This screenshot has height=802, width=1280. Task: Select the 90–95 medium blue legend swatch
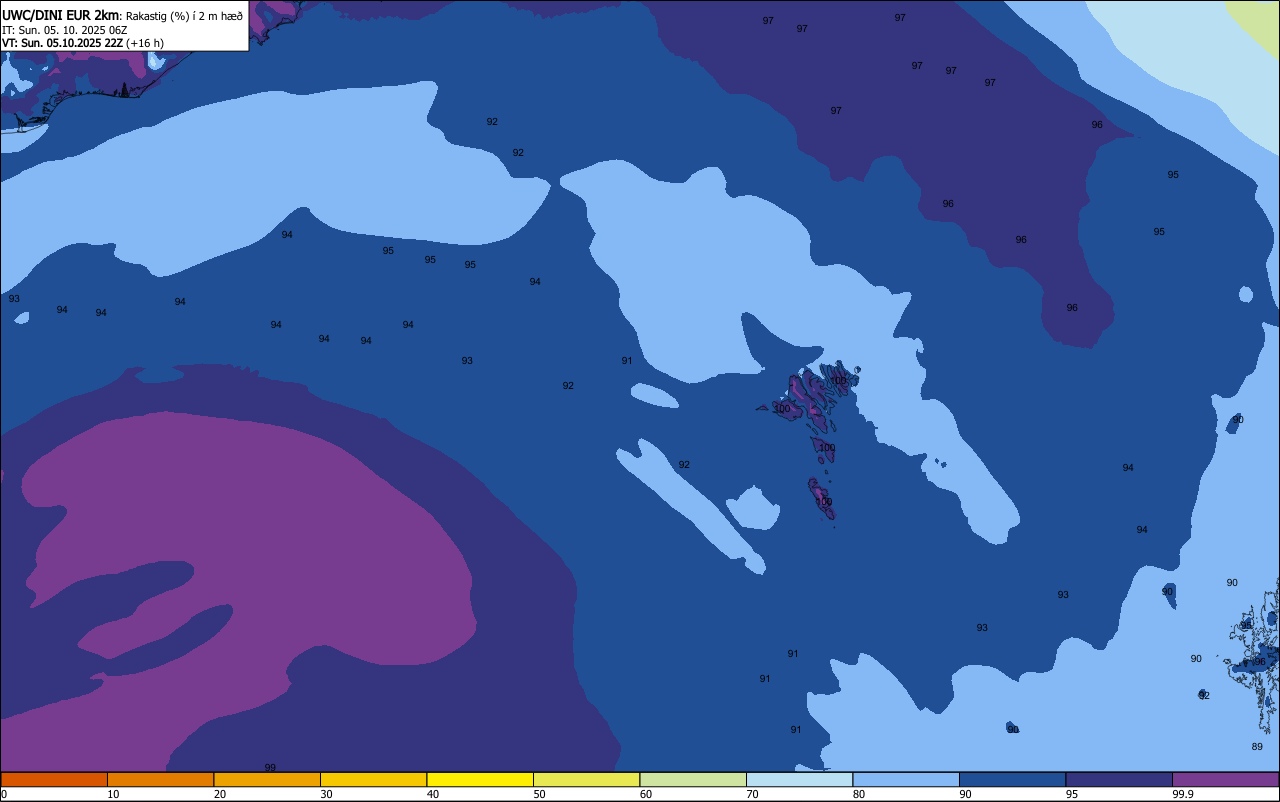click(x=1012, y=779)
